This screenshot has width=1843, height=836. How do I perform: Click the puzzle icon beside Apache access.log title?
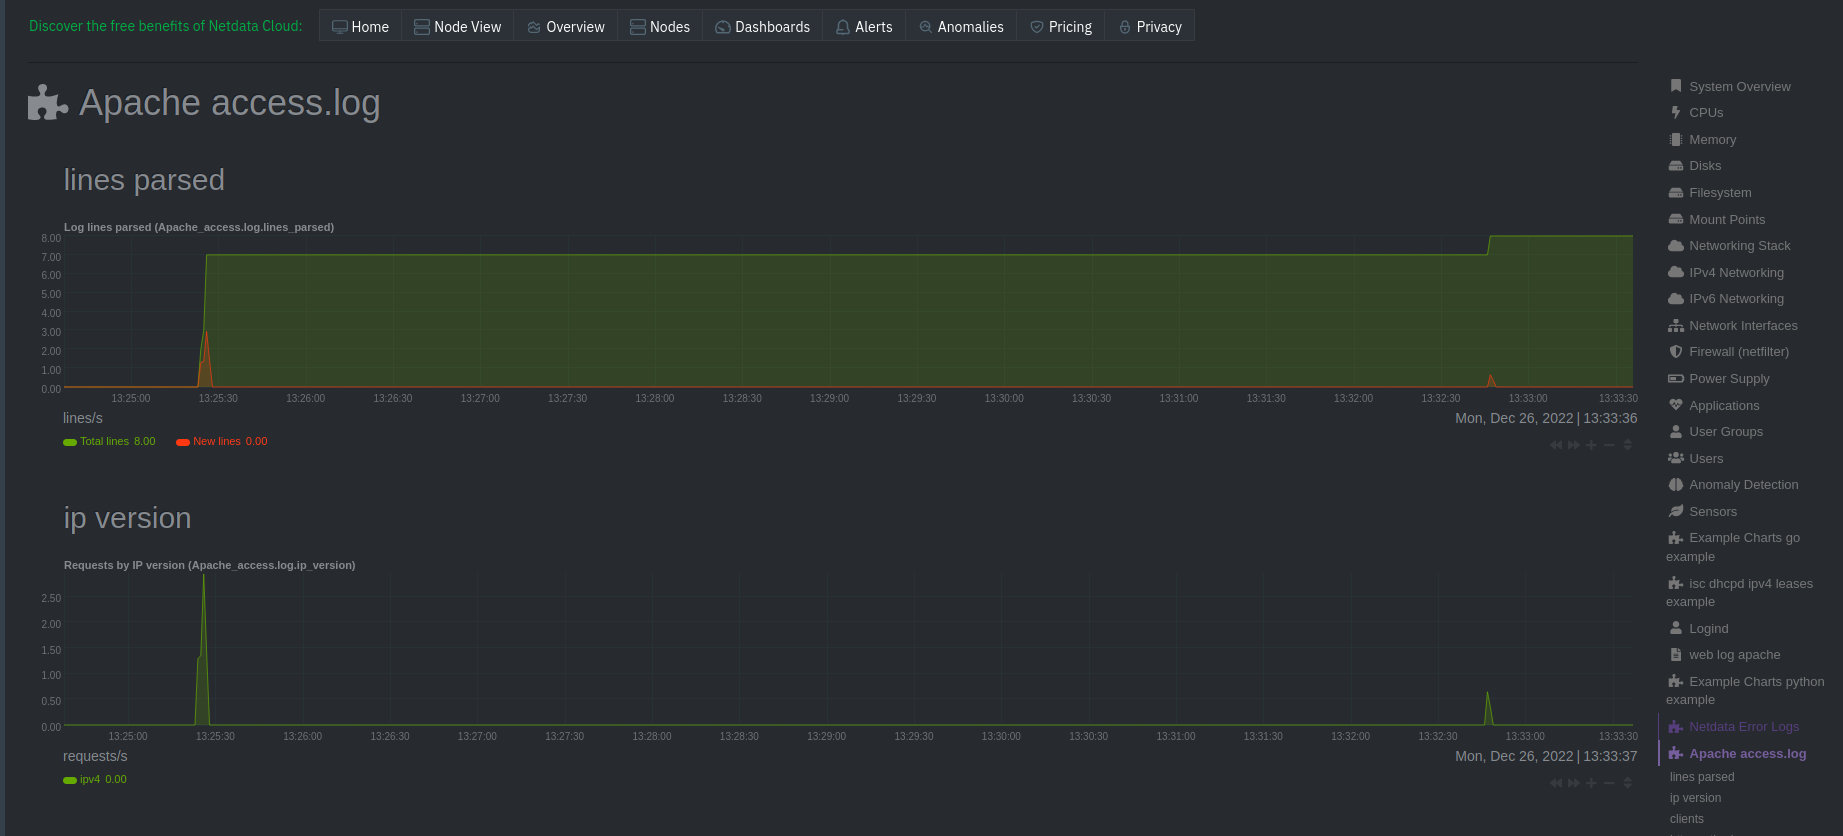coord(47,103)
